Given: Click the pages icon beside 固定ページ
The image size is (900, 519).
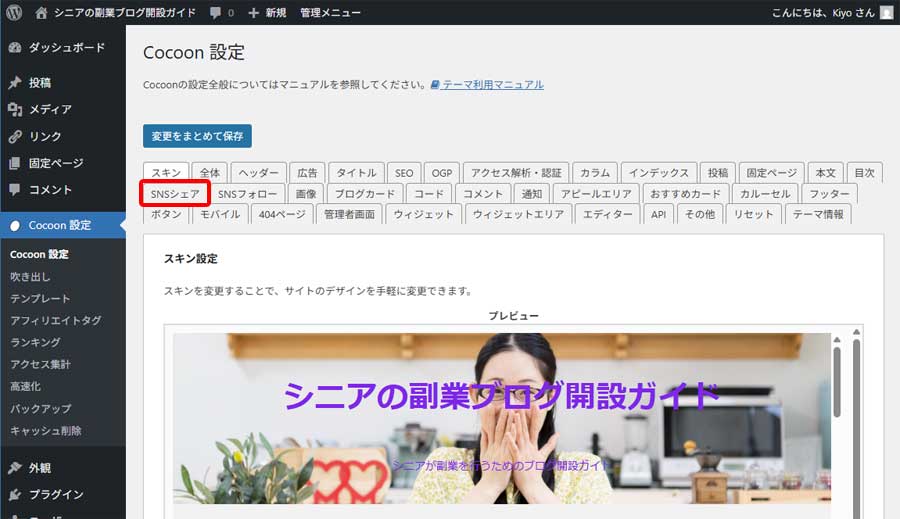Looking at the screenshot, I should click(15, 163).
